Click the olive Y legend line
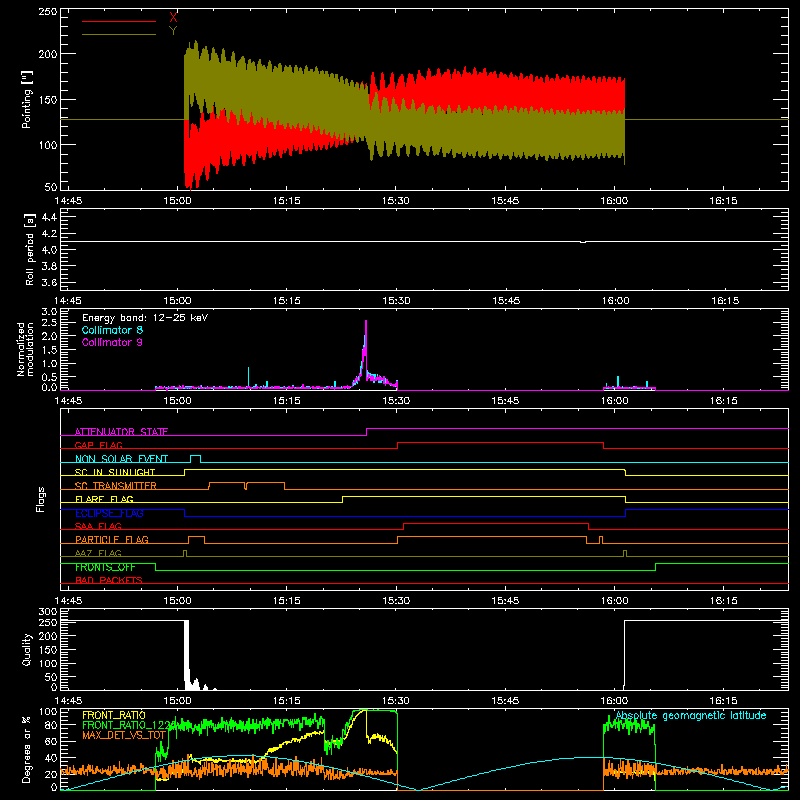This screenshot has height=800, width=800. (119, 35)
